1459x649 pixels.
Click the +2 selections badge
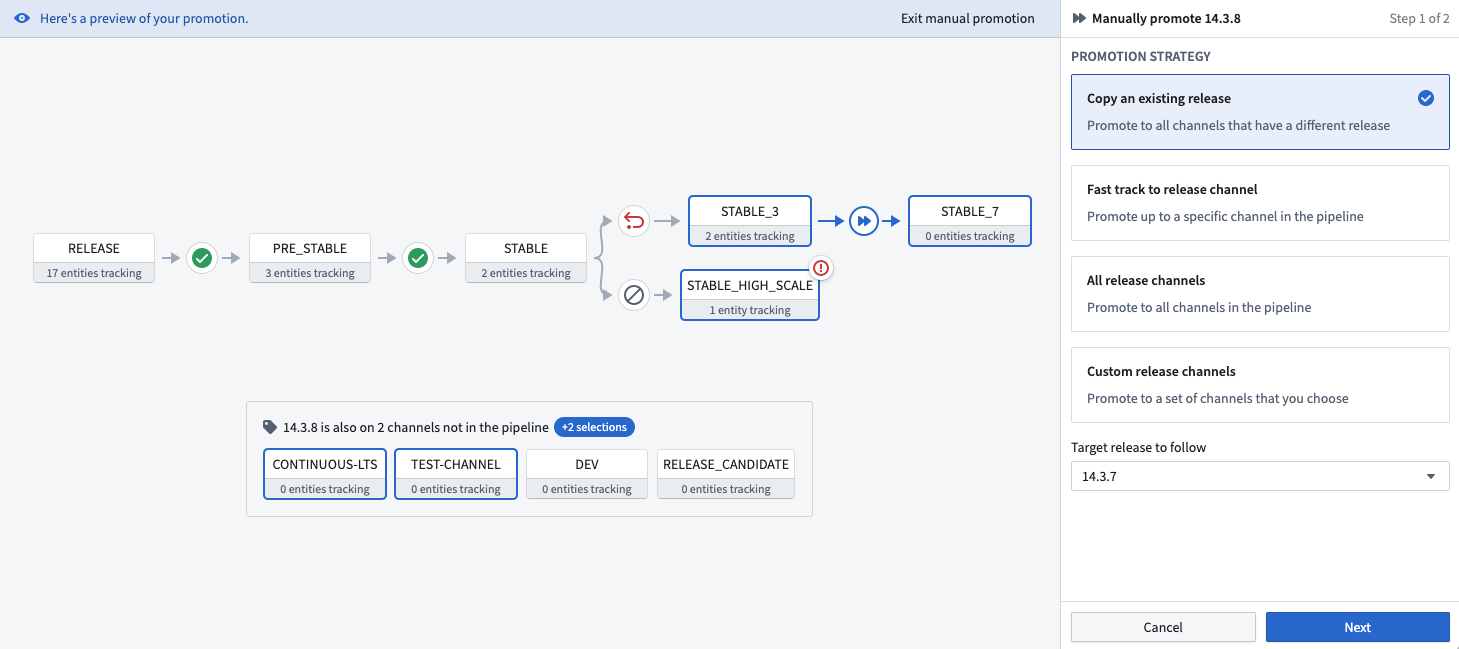click(x=594, y=427)
